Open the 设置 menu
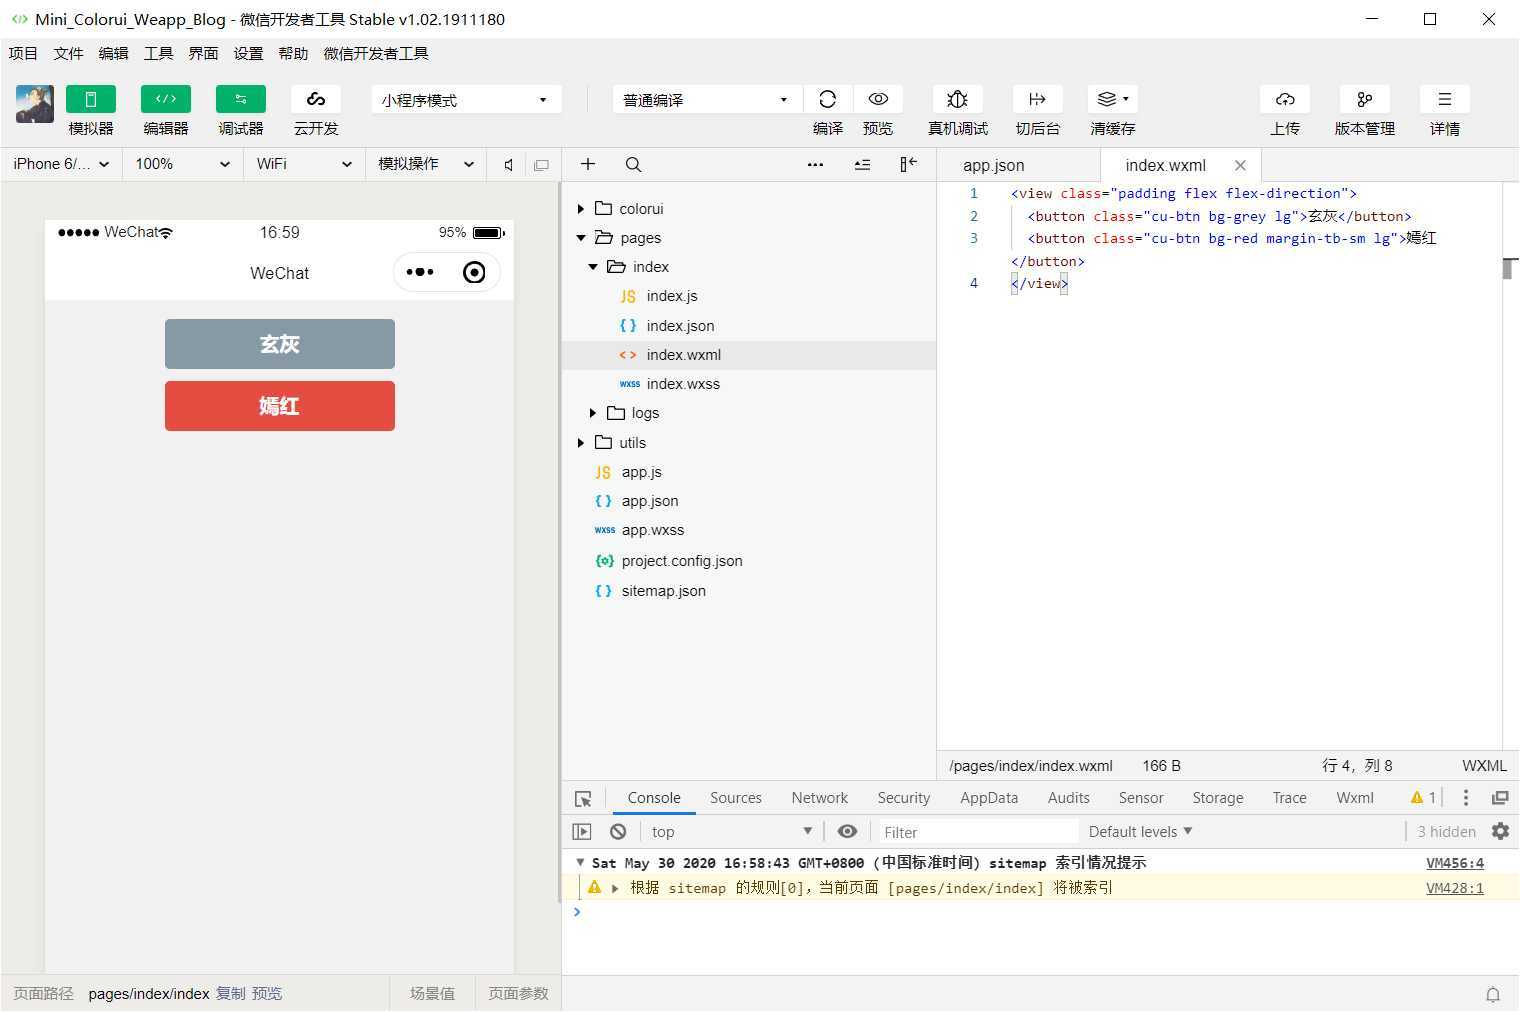The width and height of the screenshot is (1520, 1012). 248,53
